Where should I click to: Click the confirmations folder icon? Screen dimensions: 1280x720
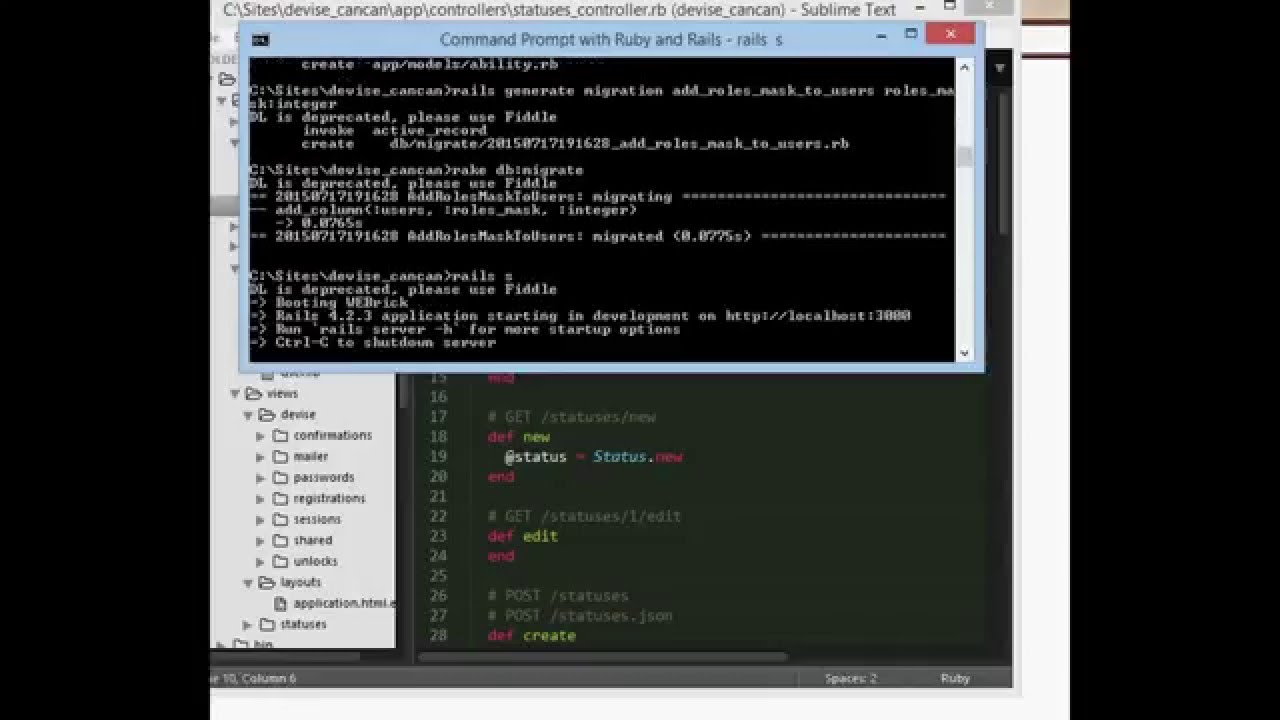(x=280, y=436)
